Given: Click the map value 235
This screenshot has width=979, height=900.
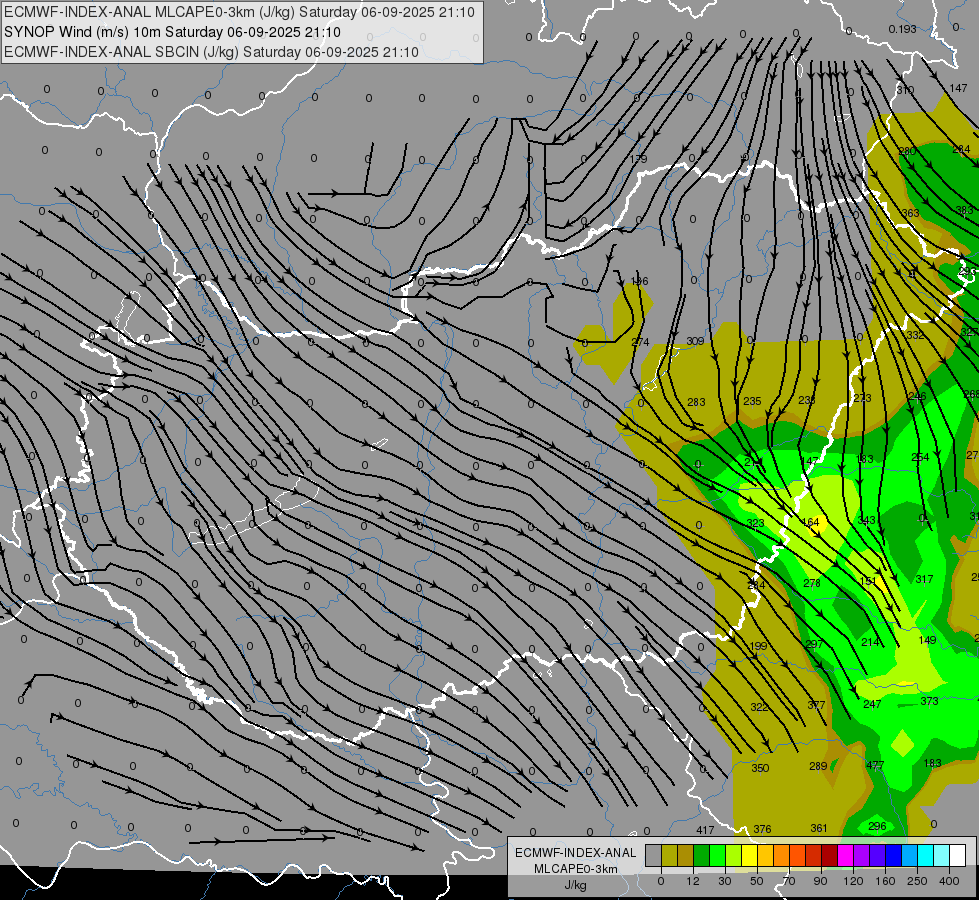Looking at the screenshot, I should [x=752, y=401].
